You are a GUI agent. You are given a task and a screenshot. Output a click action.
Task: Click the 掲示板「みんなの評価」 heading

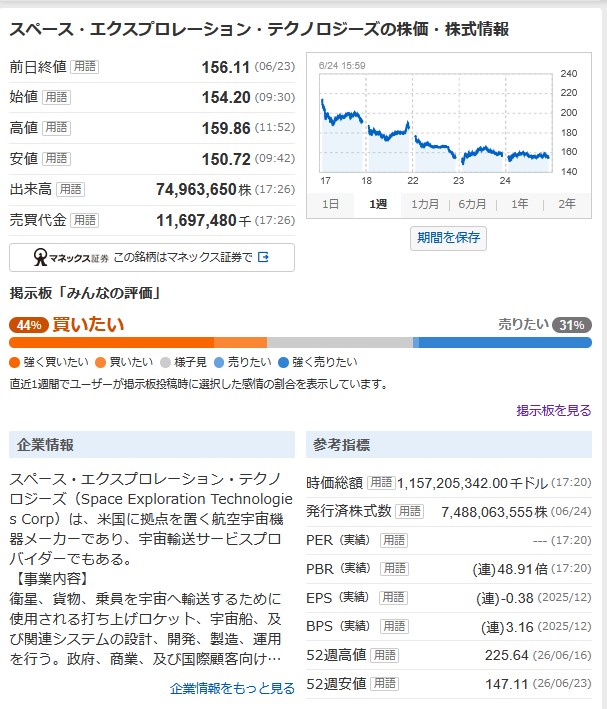pyautogui.click(x=86, y=293)
